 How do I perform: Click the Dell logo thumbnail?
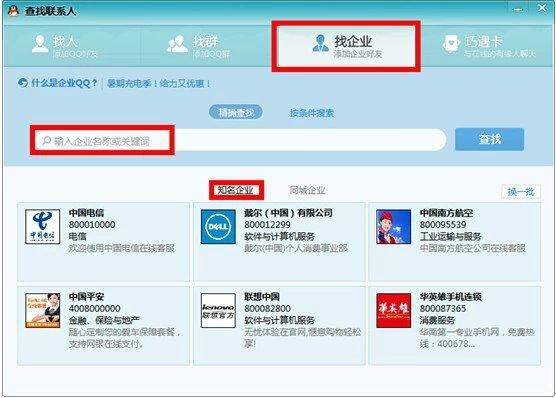click(x=218, y=226)
